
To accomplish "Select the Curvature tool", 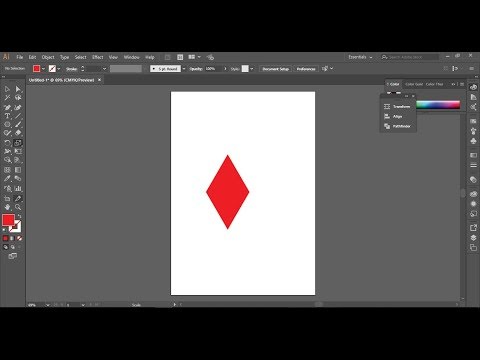I will (18, 108).
